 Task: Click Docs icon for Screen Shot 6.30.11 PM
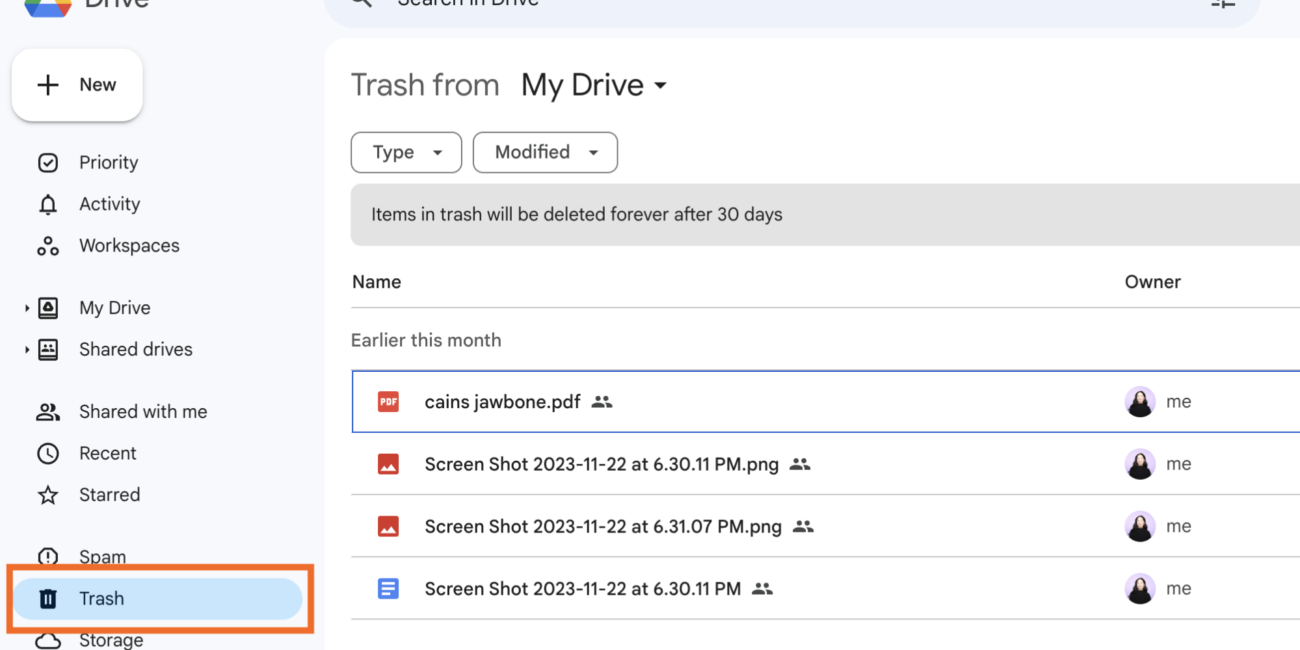coord(388,589)
